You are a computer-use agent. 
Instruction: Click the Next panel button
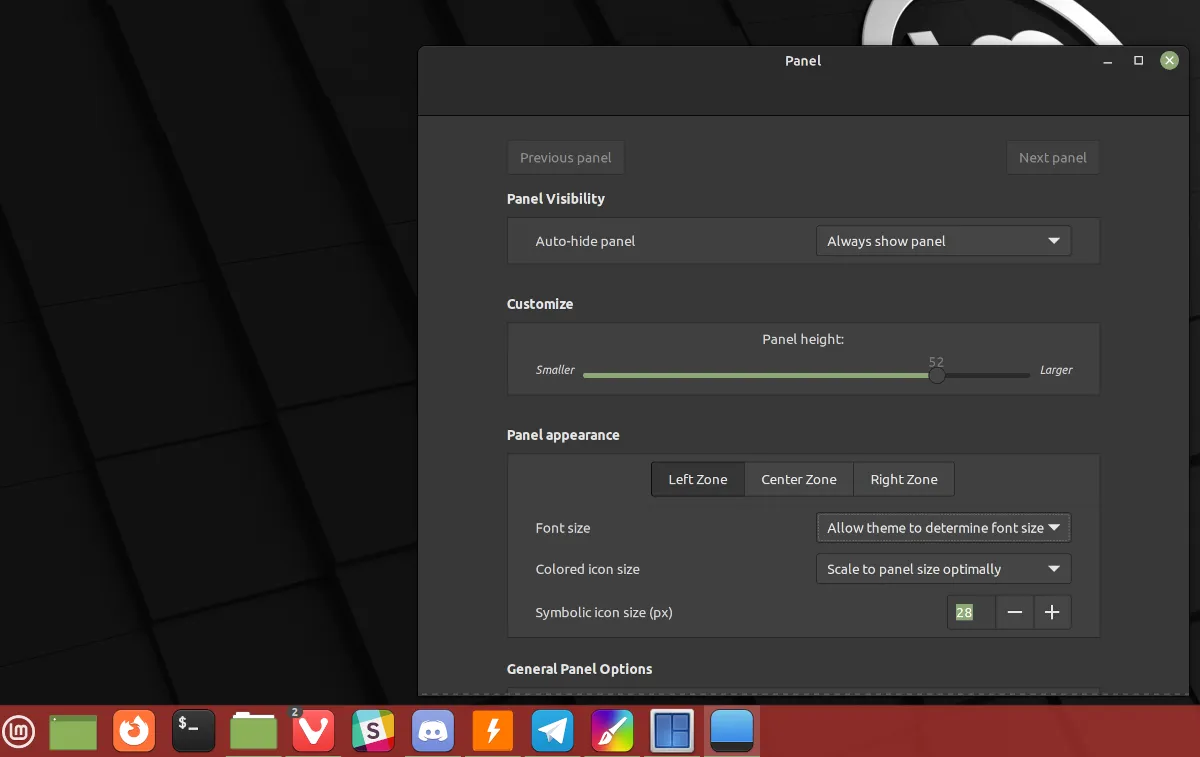(1052, 157)
